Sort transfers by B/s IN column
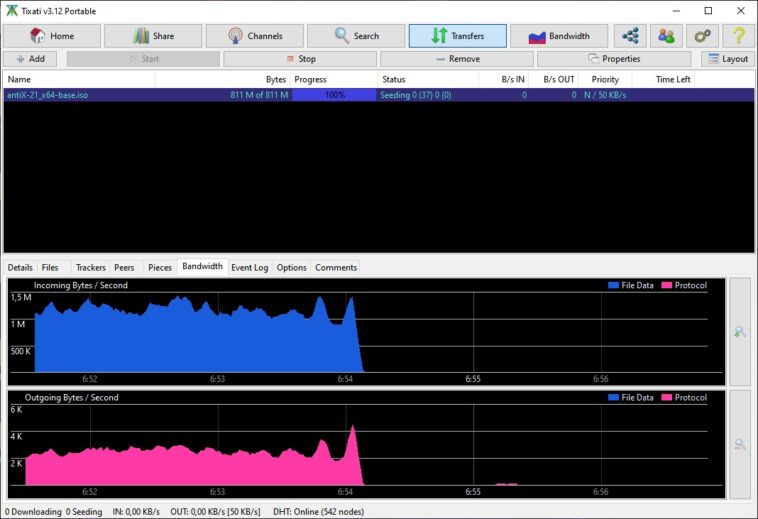The width and height of the screenshot is (758, 519). pos(504,79)
